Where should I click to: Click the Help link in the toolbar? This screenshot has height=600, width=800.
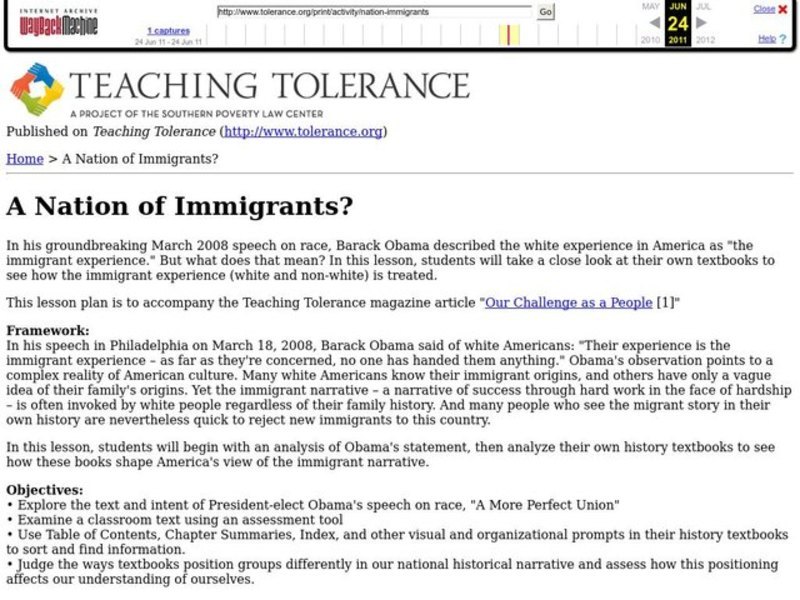tap(768, 39)
